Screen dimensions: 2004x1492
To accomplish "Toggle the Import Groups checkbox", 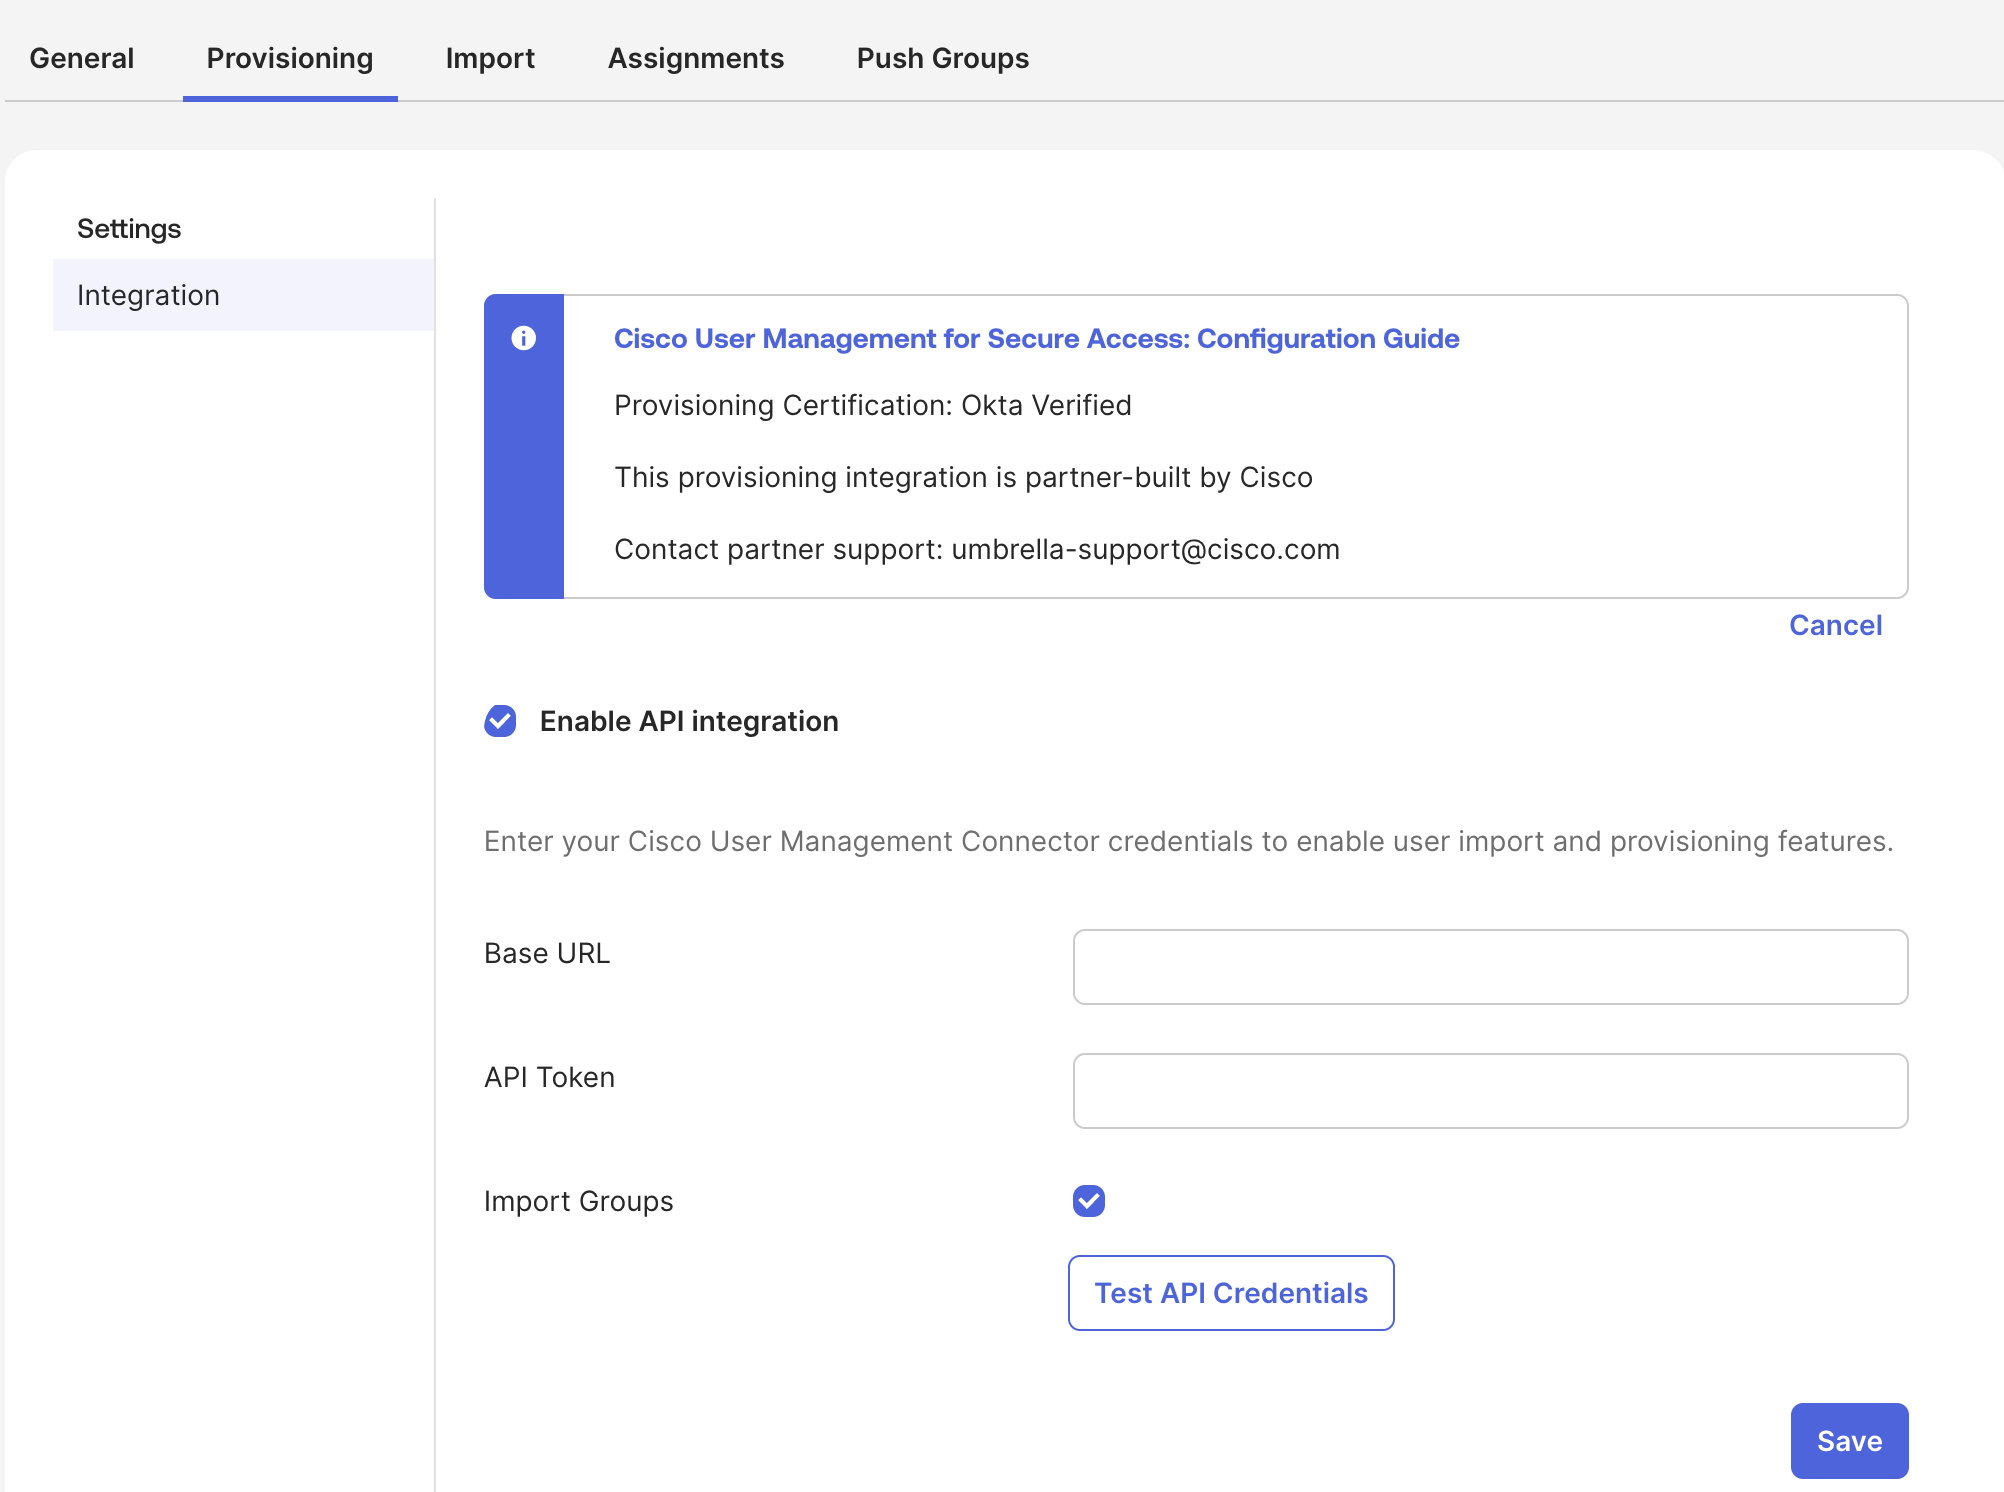I will point(1089,1200).
